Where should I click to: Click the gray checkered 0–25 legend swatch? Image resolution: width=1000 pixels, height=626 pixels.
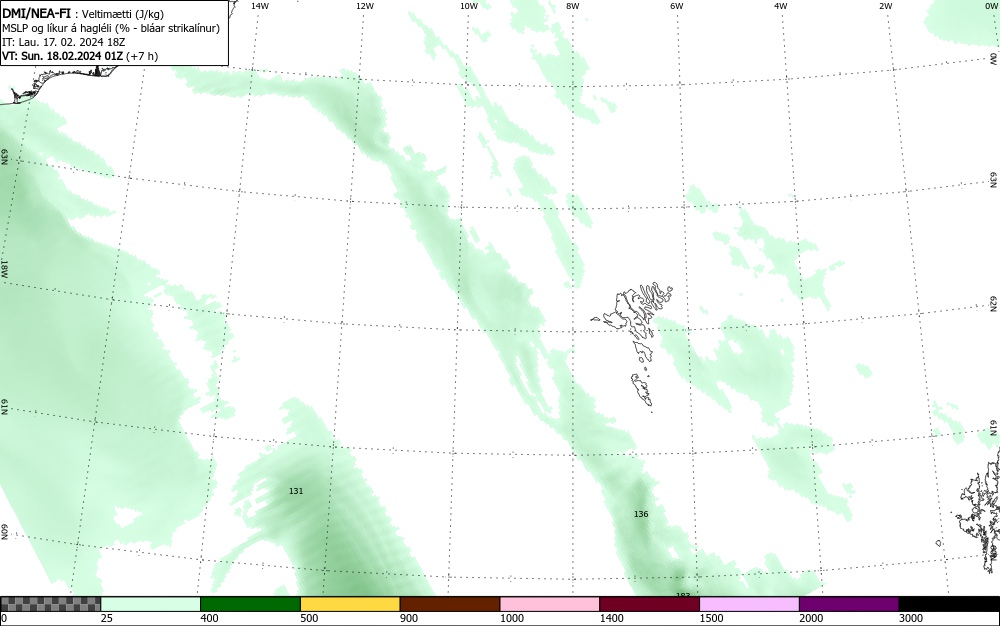50,604
